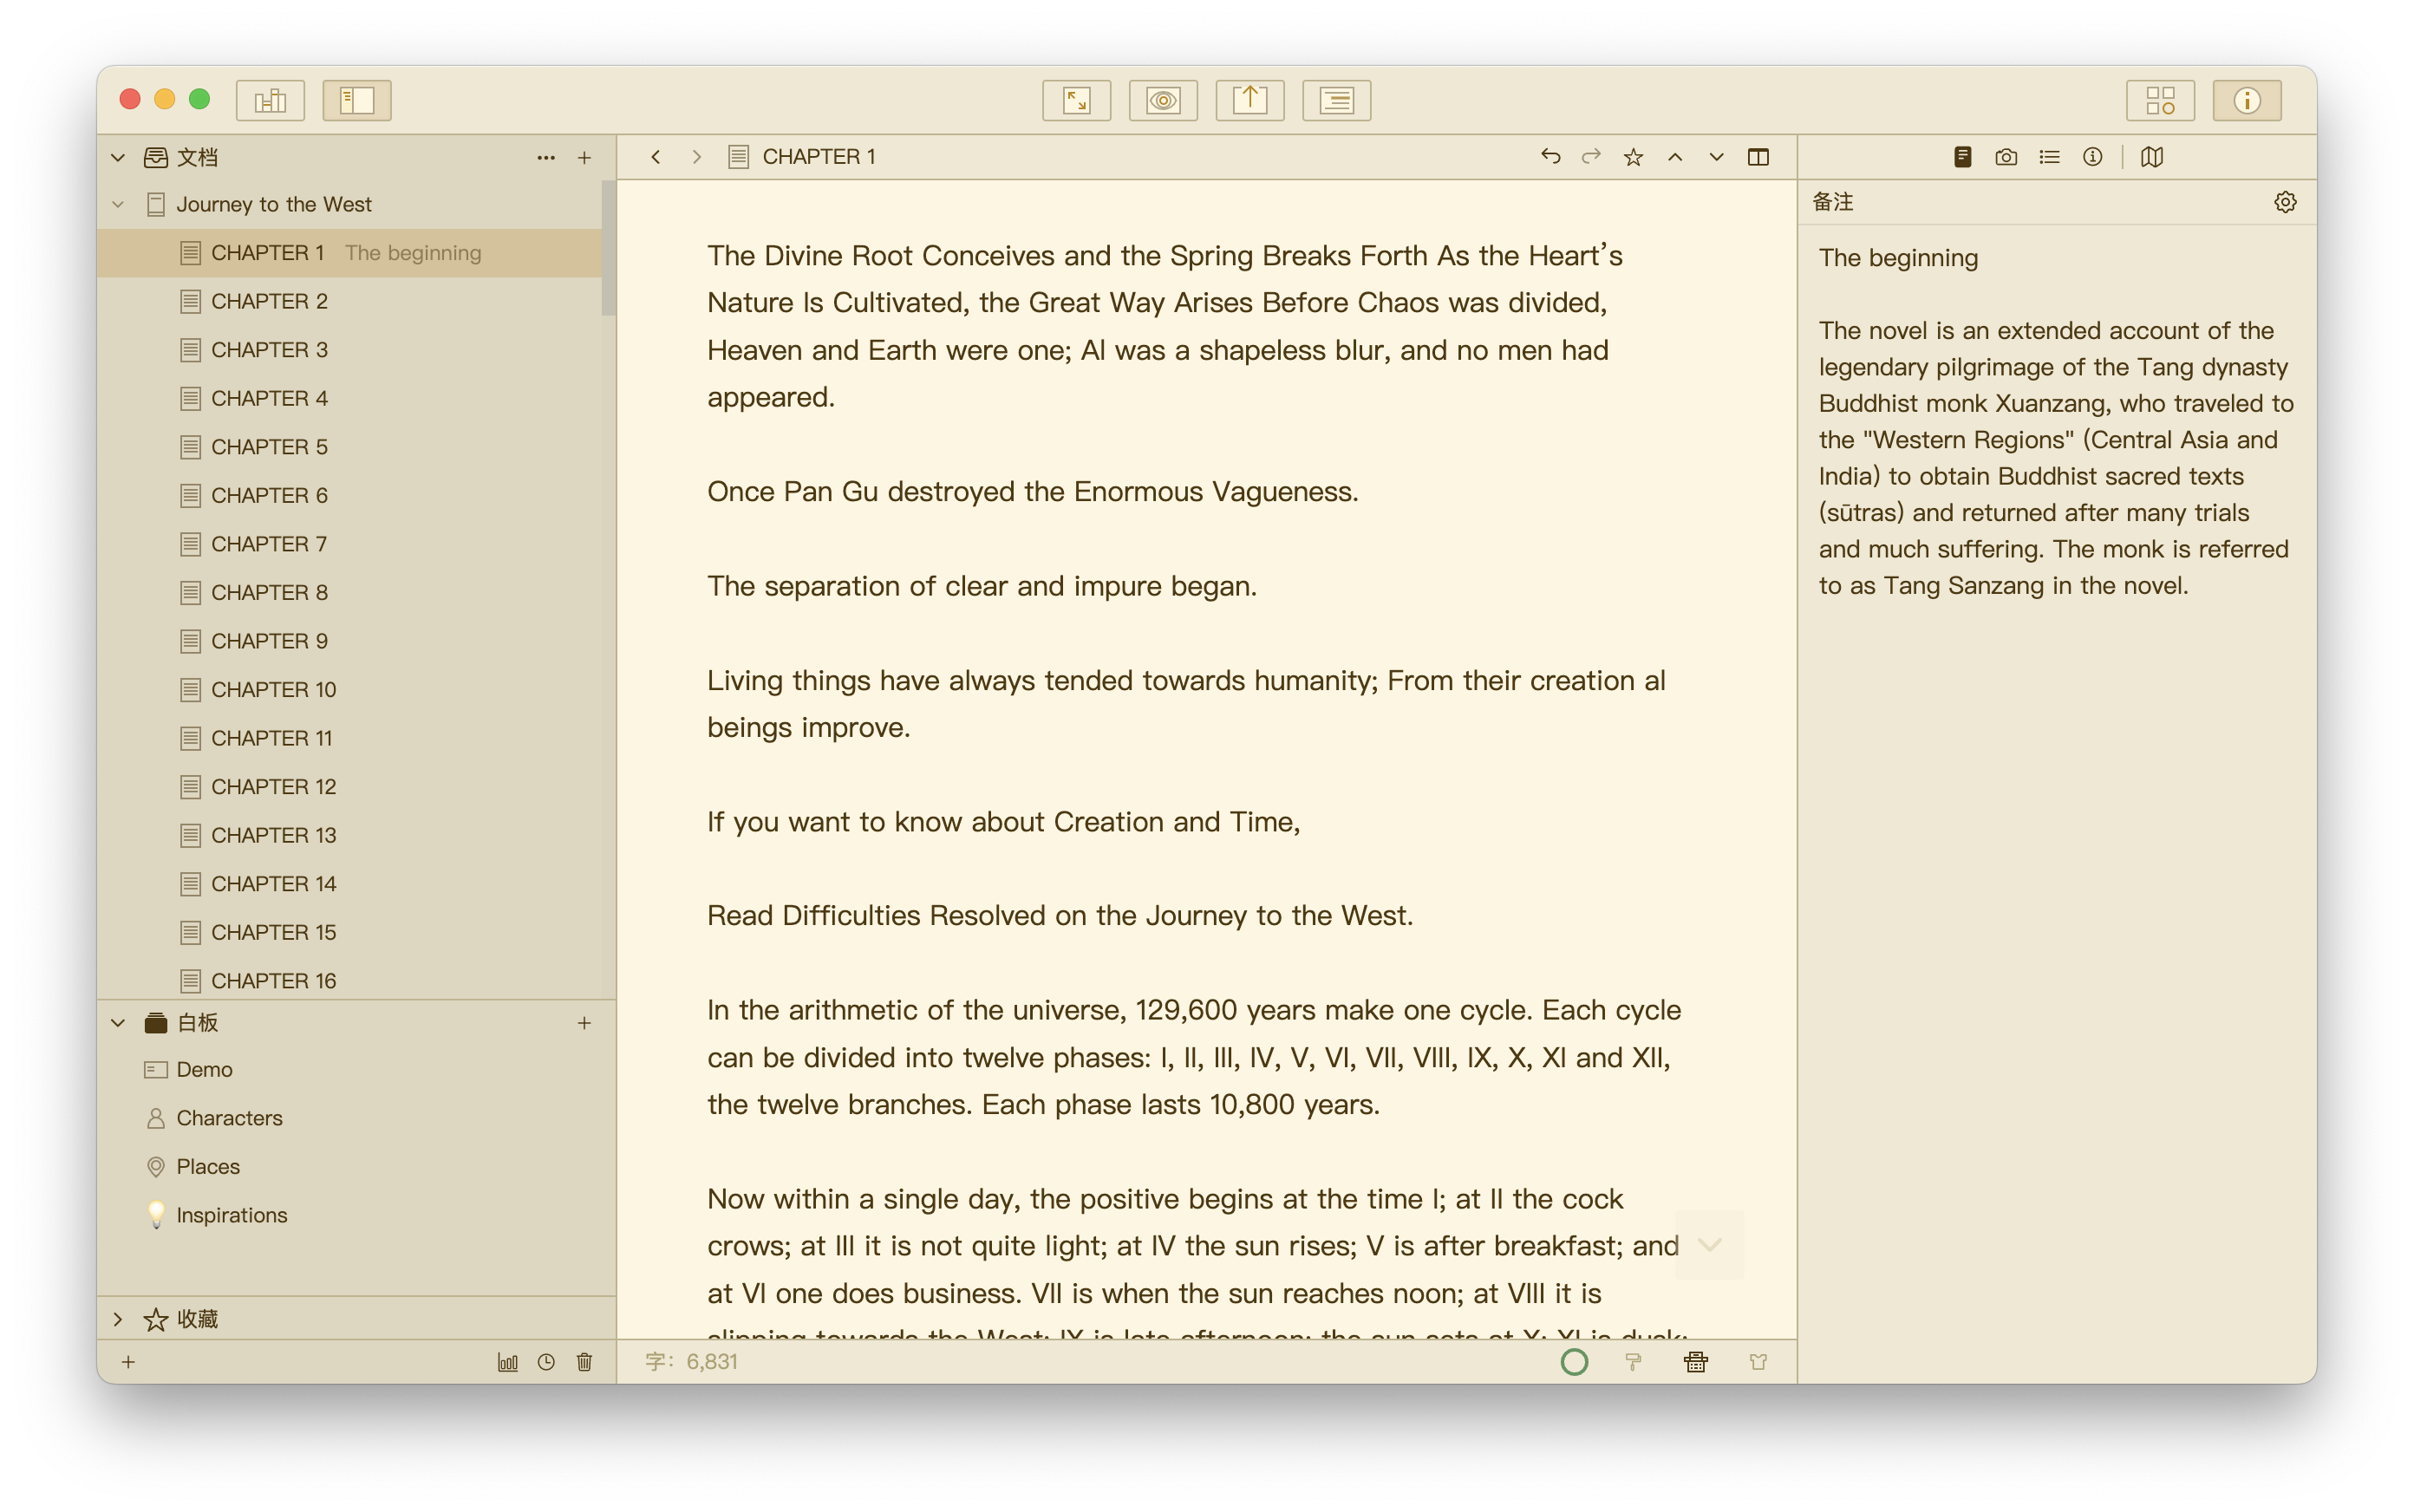Viewport: 2414px width, 1512px height.
Task: Open history clock icon in sidebar footer
Action: click(x=546, y=1362)
